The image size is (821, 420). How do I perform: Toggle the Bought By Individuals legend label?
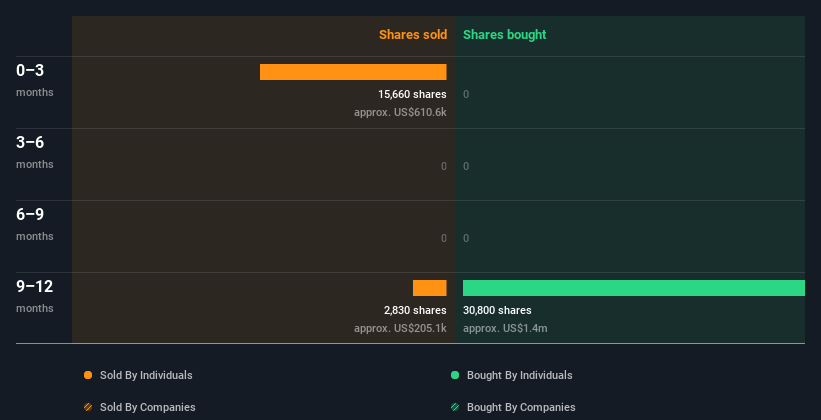tap(519, 375)
